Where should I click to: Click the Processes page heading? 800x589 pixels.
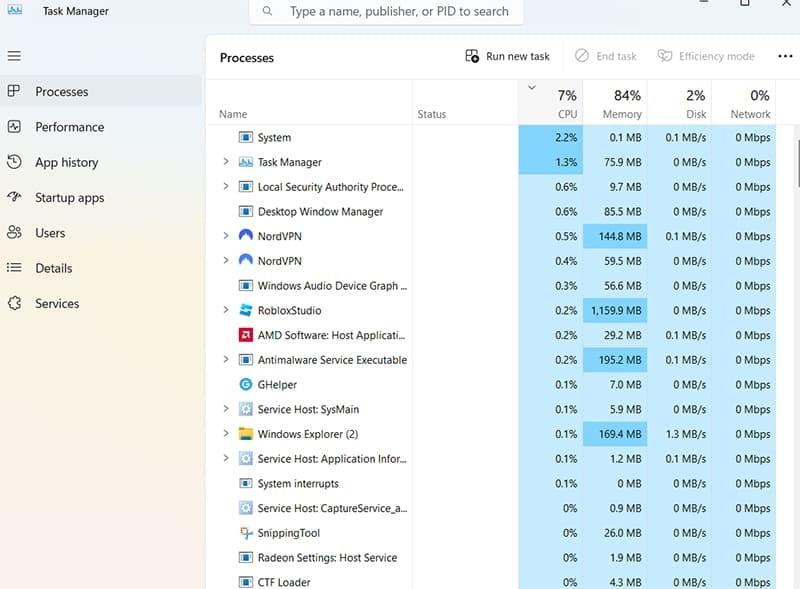pos(247,58)
